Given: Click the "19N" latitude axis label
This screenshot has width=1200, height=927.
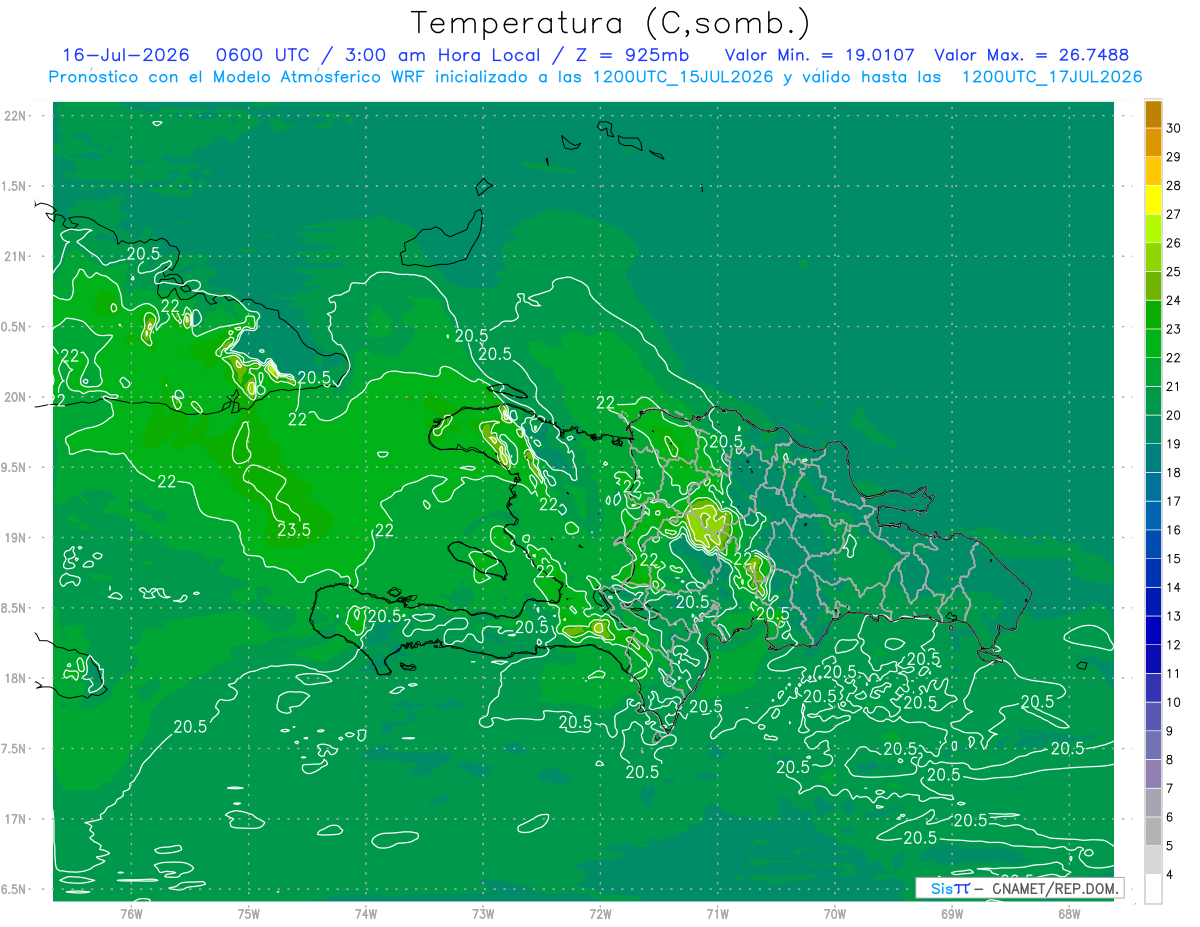Looking at the screenshot, I should (x=14, y=538).
